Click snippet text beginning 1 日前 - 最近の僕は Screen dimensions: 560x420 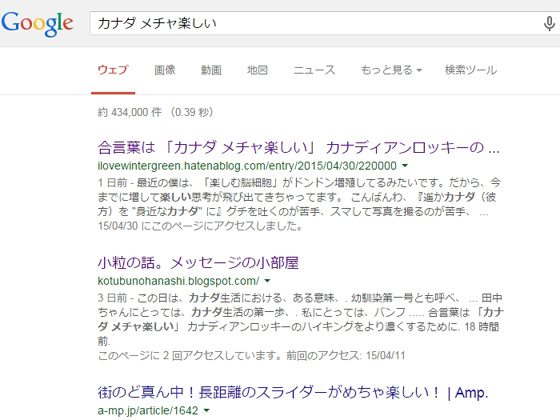point(299,197)
